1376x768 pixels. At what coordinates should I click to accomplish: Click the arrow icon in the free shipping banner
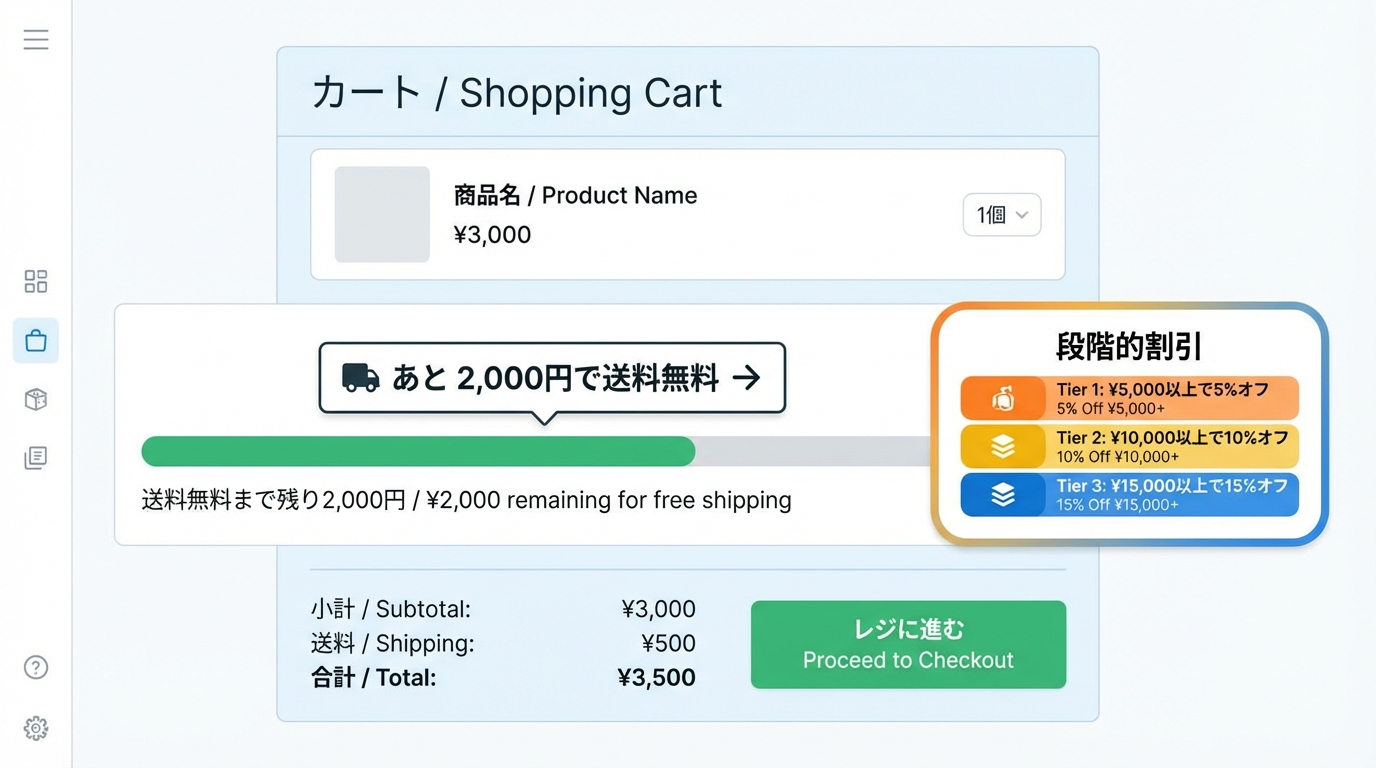click(x=745, y=377)
